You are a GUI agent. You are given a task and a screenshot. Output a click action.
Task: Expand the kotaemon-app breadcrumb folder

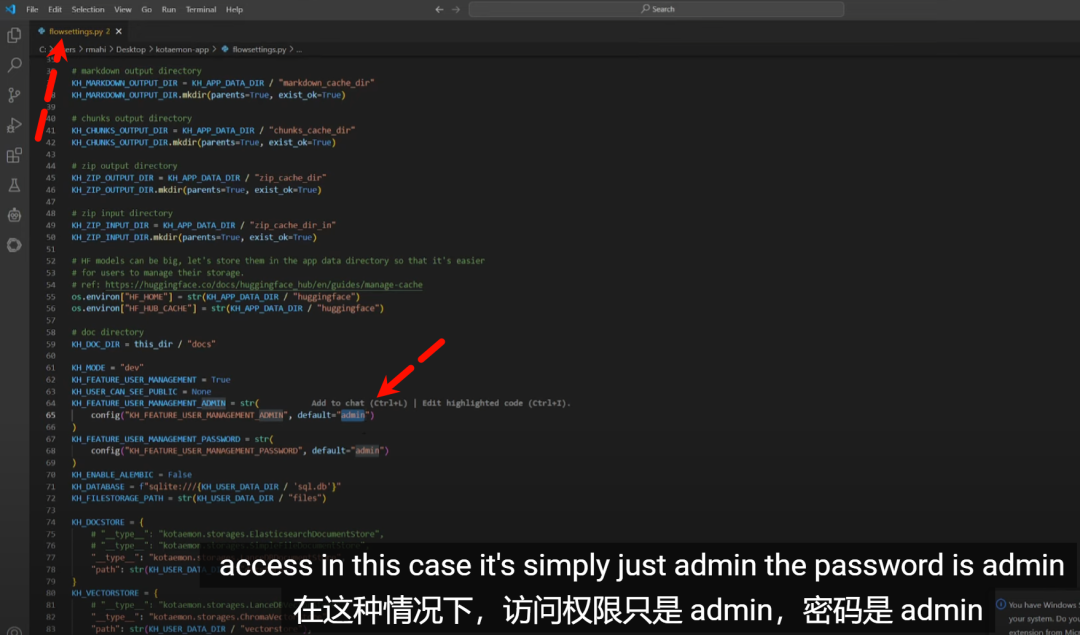pos(181,49)
